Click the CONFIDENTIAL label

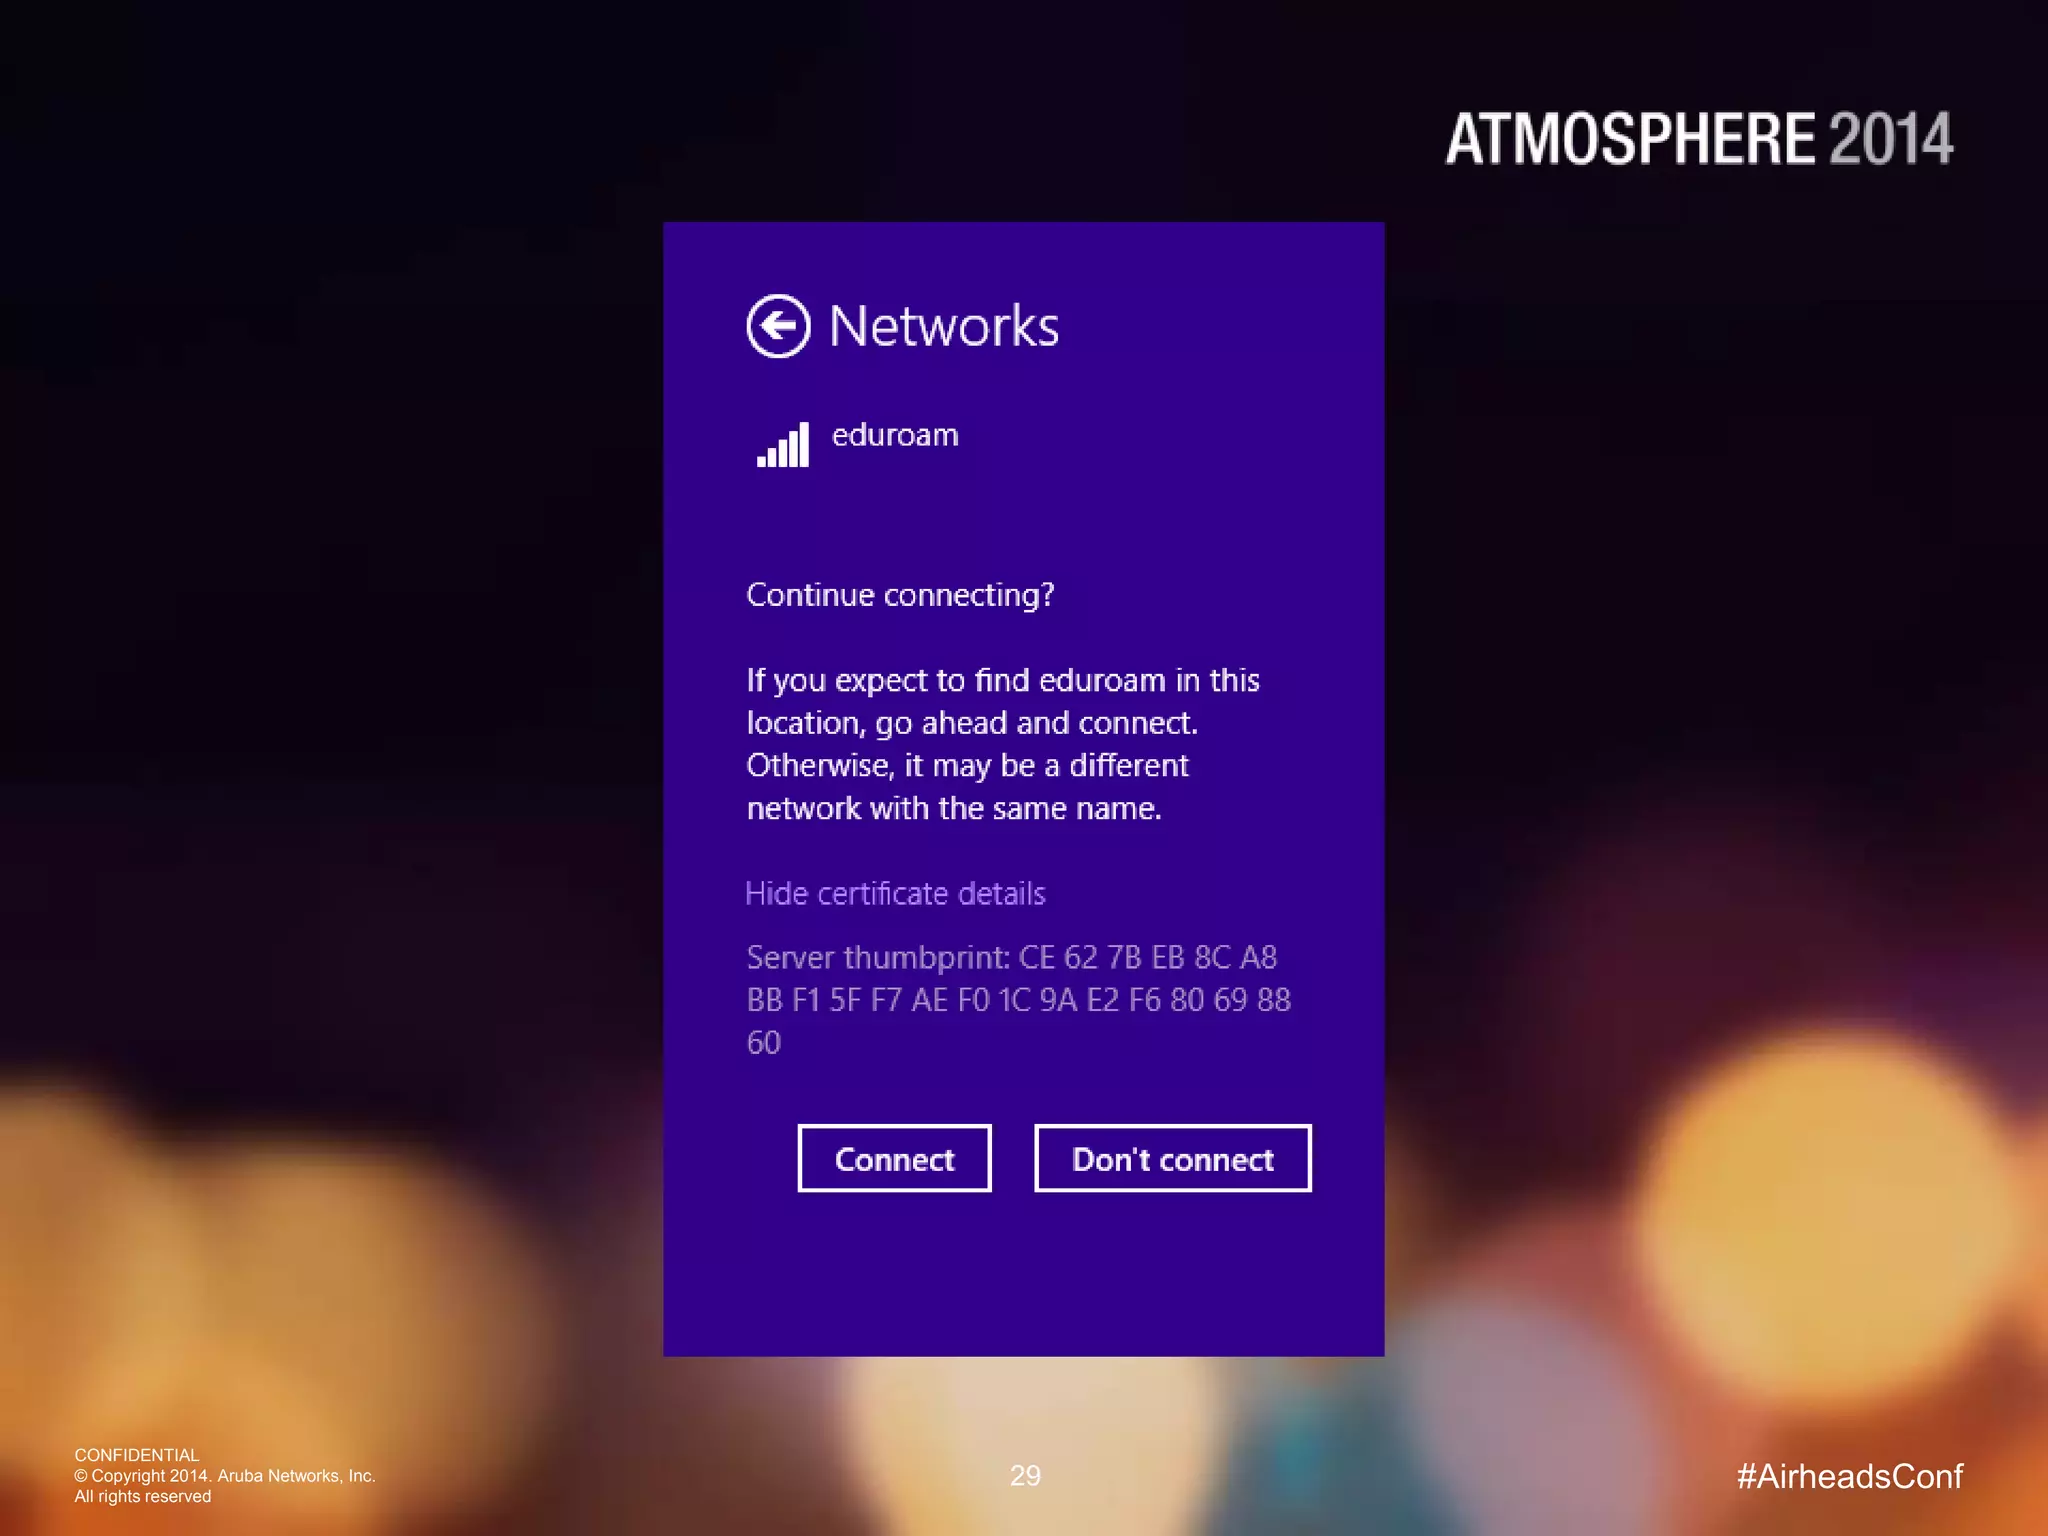[x=137, y=1455]
